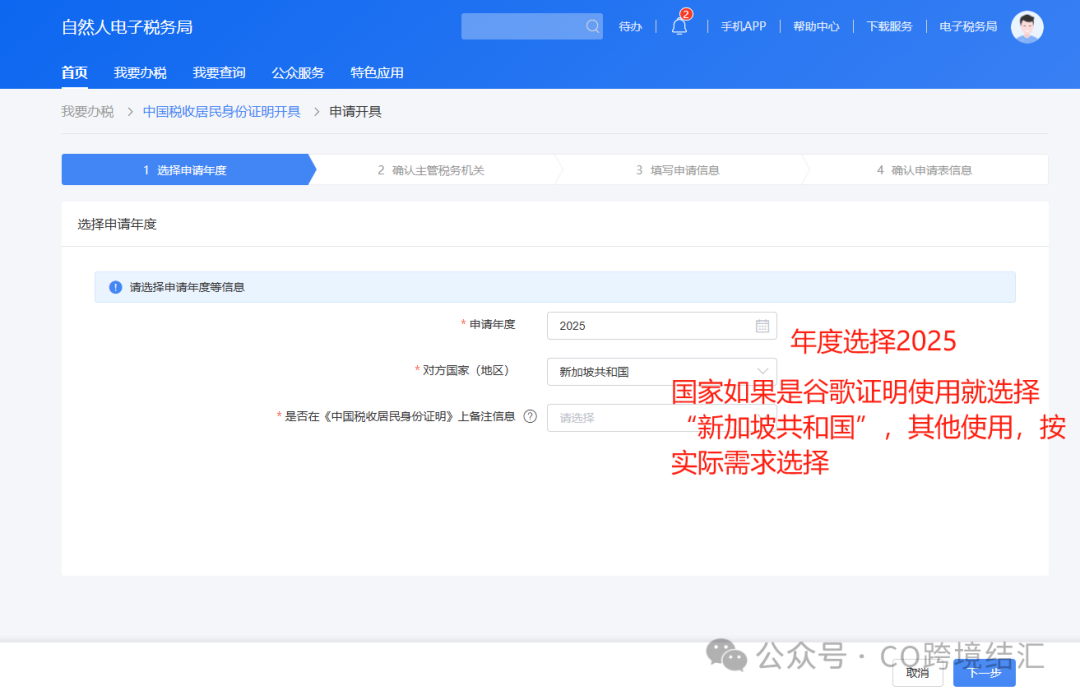Open breadcrumb link 中国税收居民身份证明开具

coord(220,111)
